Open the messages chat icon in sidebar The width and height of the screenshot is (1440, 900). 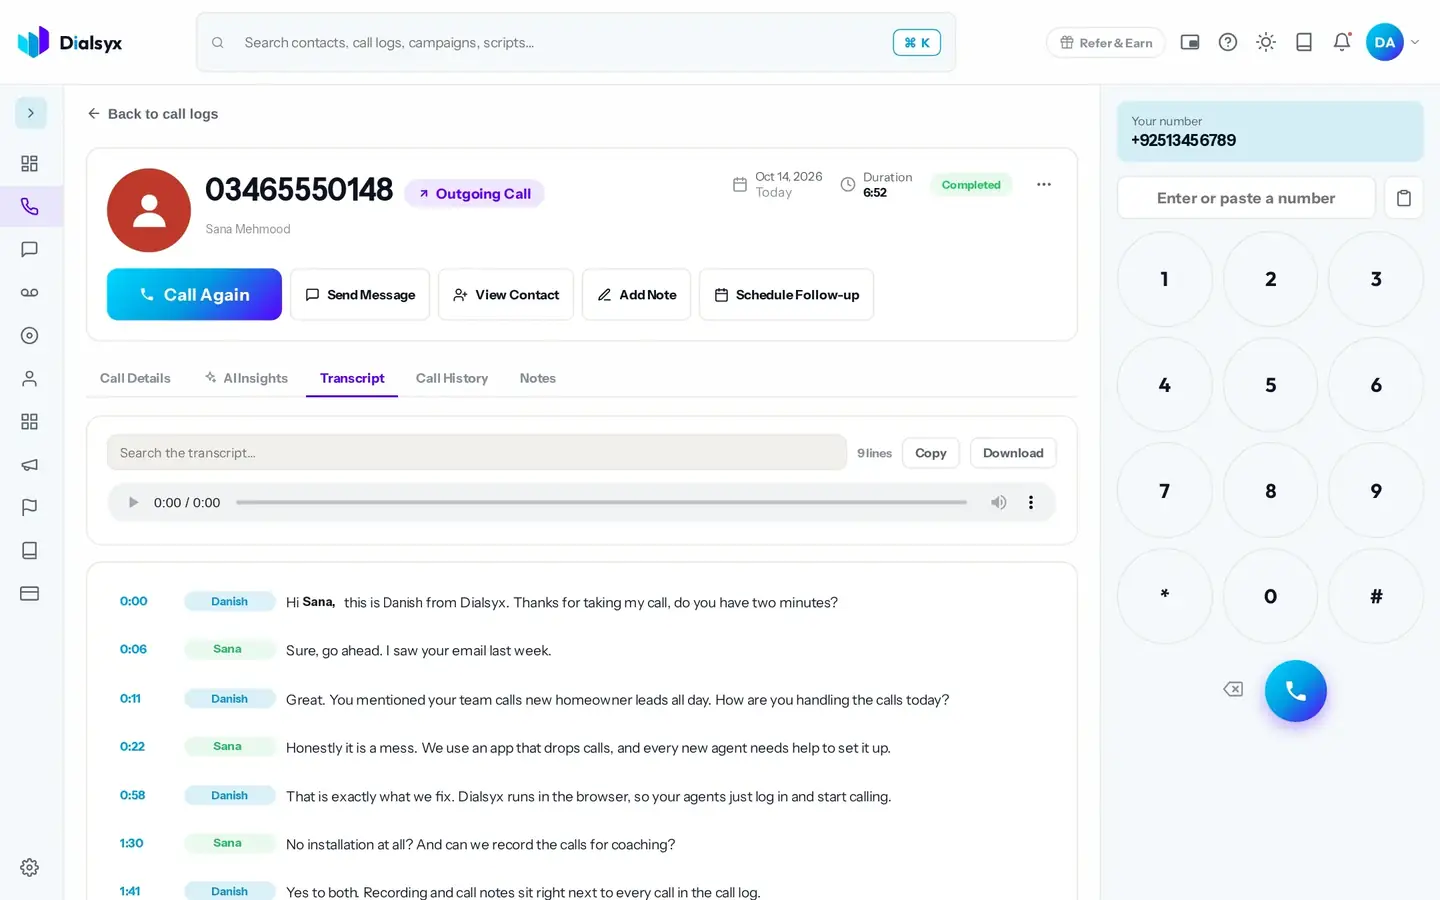30,250
